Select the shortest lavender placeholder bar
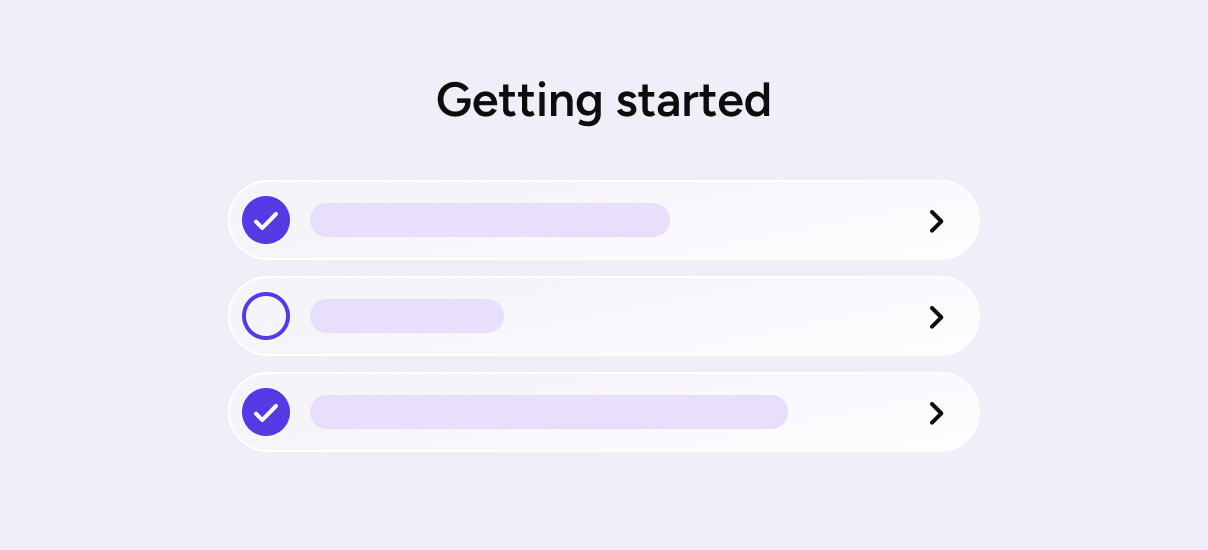Image resolution: width=1208 pixels, height=550 pixels. [406, 316]
